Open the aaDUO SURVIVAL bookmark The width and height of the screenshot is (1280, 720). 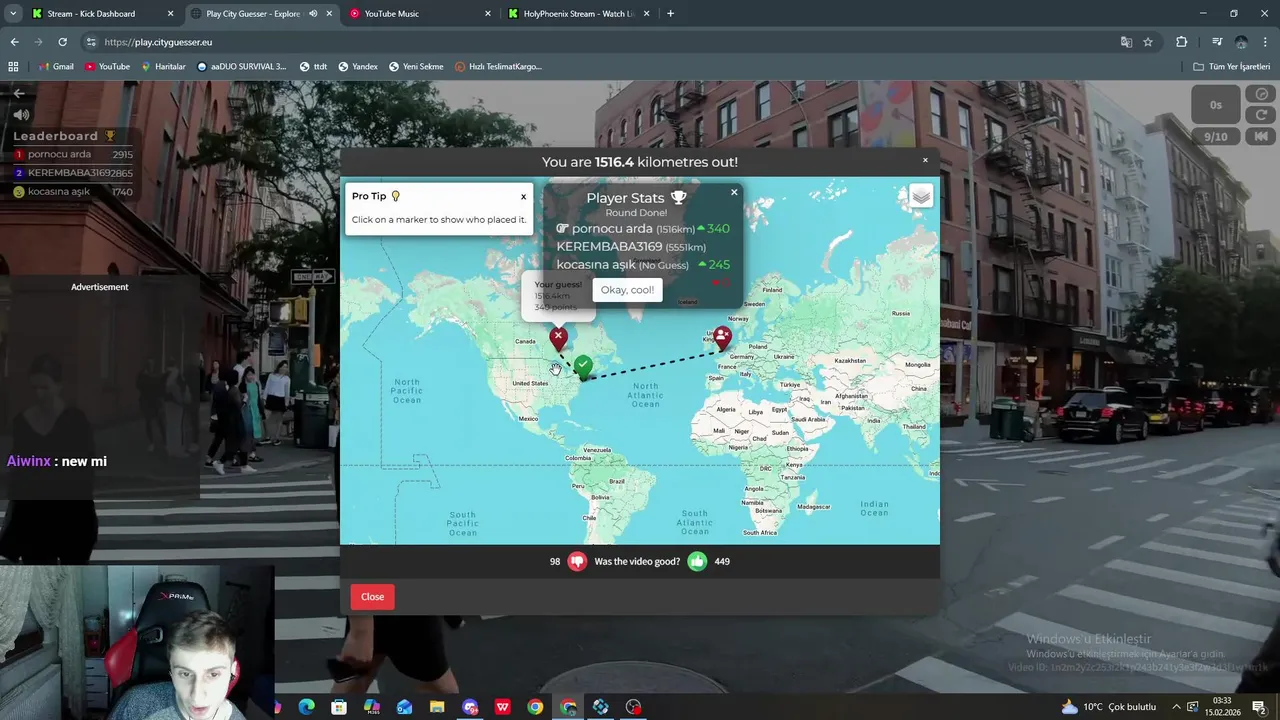point(242,67)
